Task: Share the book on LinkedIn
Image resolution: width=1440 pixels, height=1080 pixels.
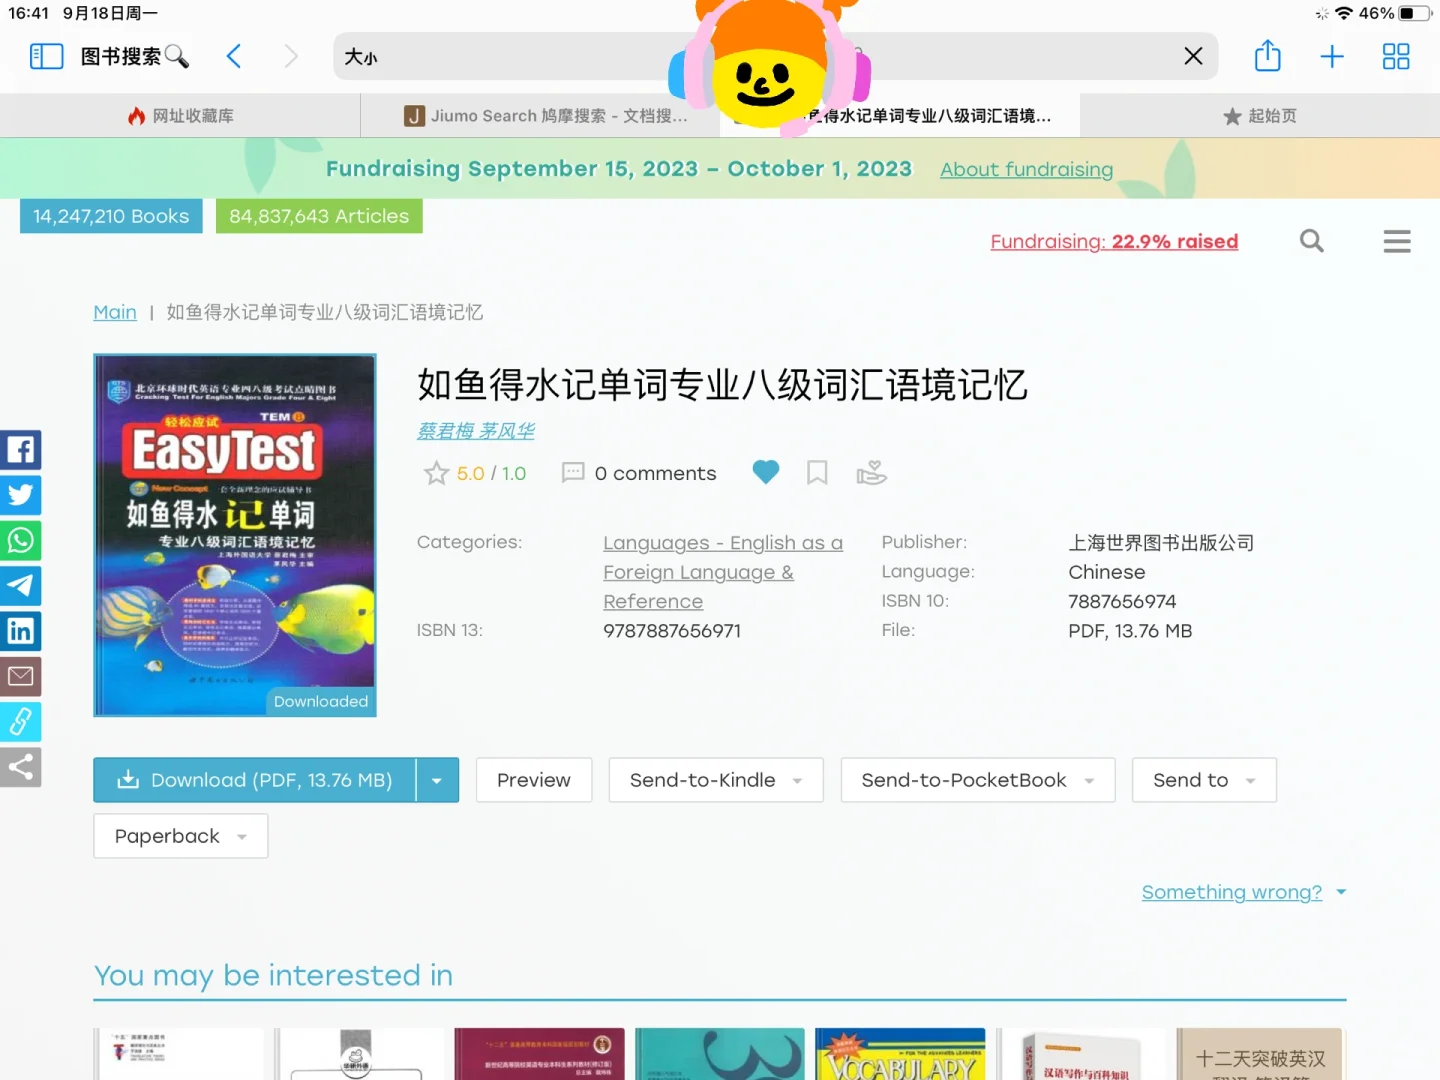Action: coord(20,631)
